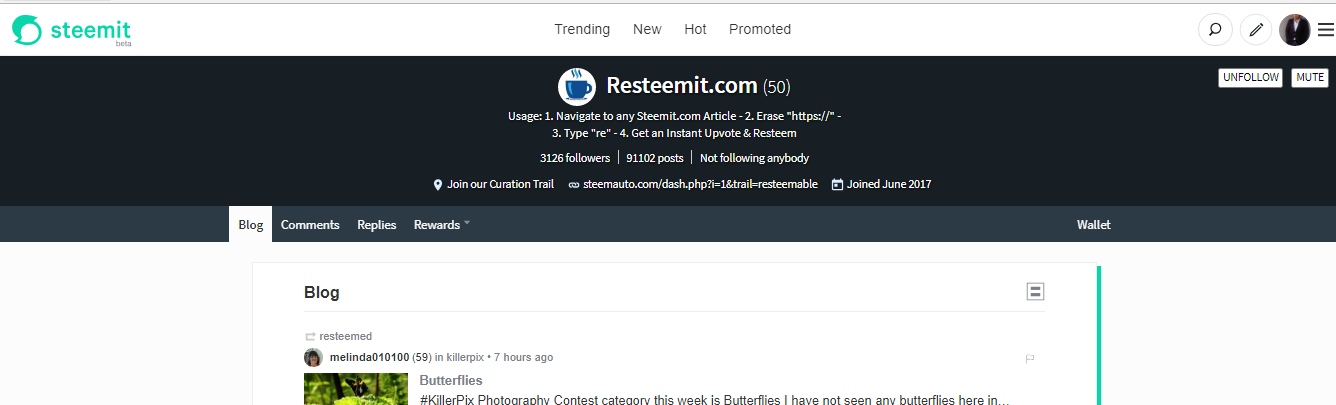Click the Butterflies post summary text
This screenshot has width=1336, height=405.
714,400
